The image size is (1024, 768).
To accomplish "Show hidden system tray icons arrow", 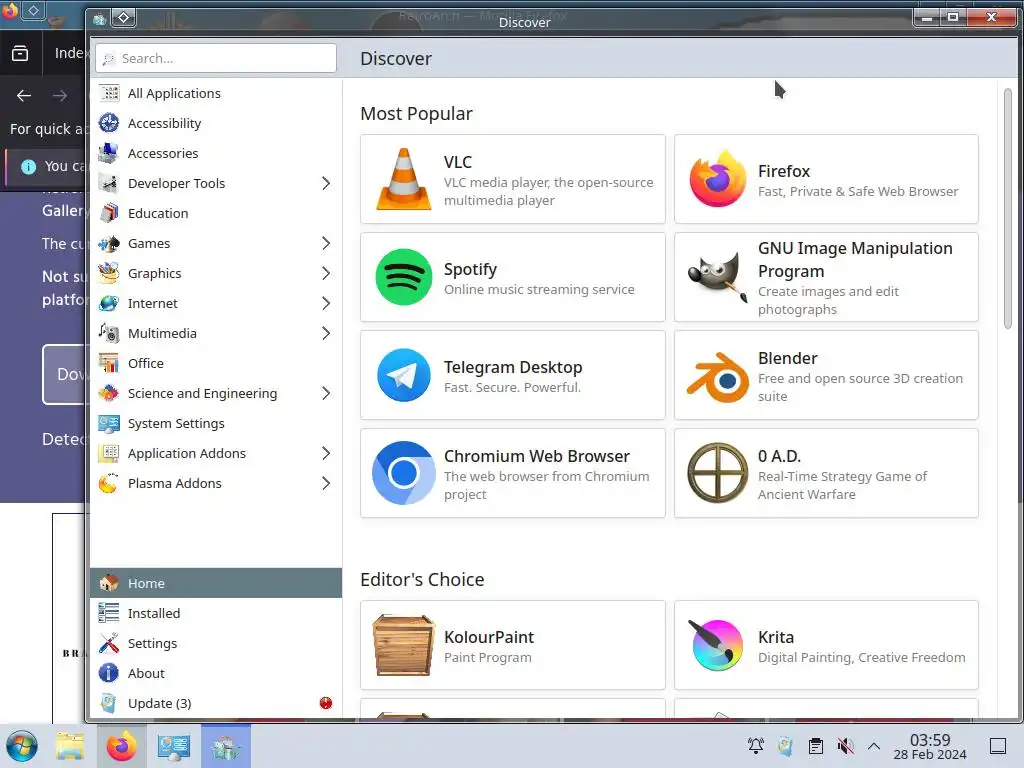I will tap(874, 746).
